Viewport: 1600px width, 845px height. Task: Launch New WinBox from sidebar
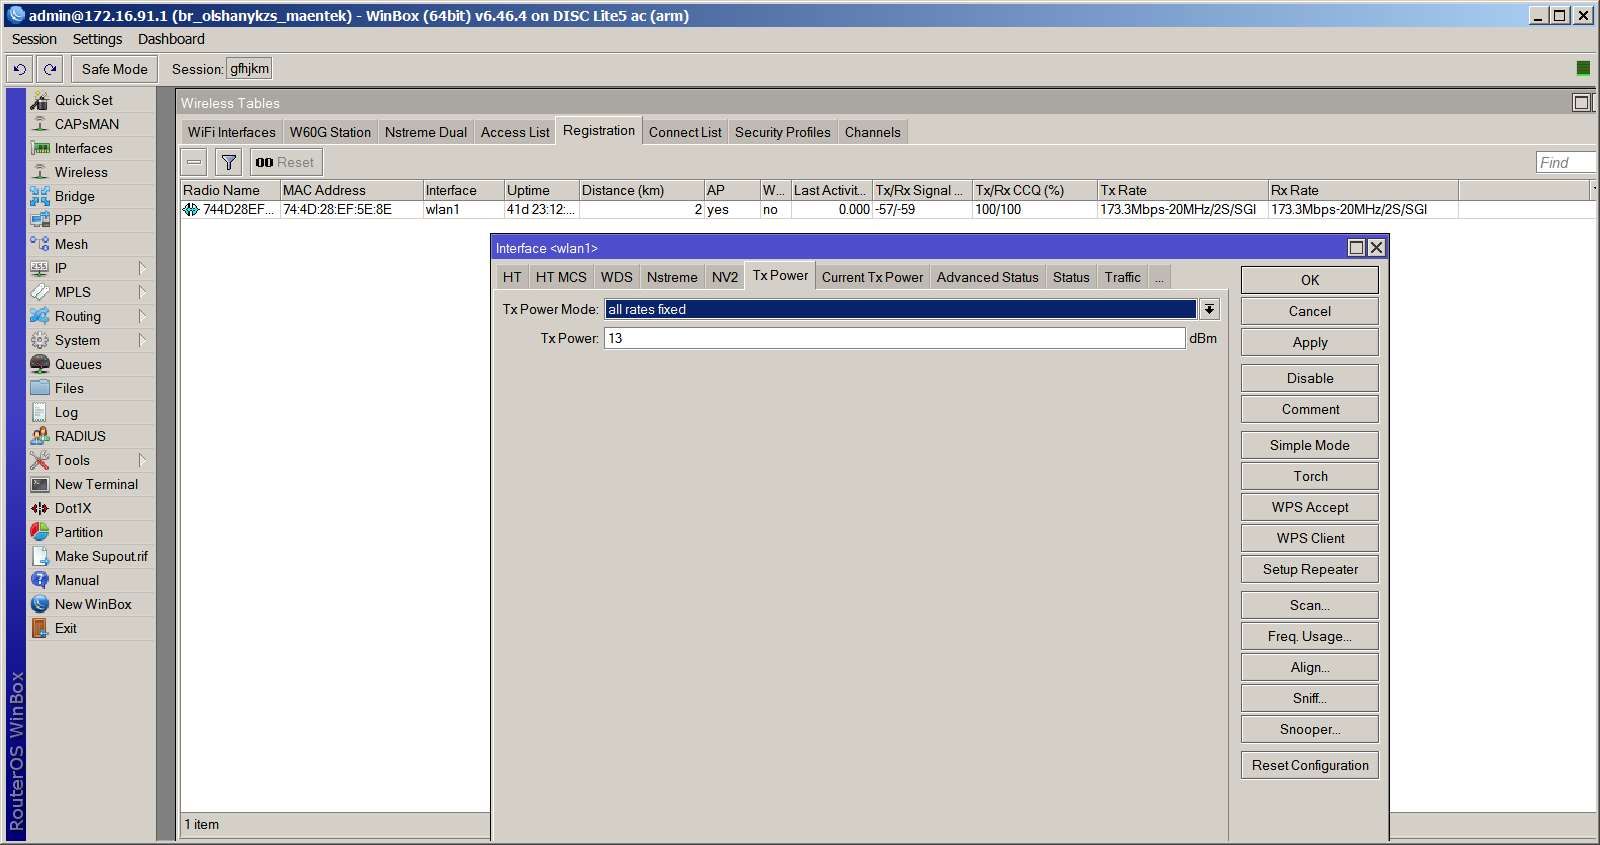(93, 604)
